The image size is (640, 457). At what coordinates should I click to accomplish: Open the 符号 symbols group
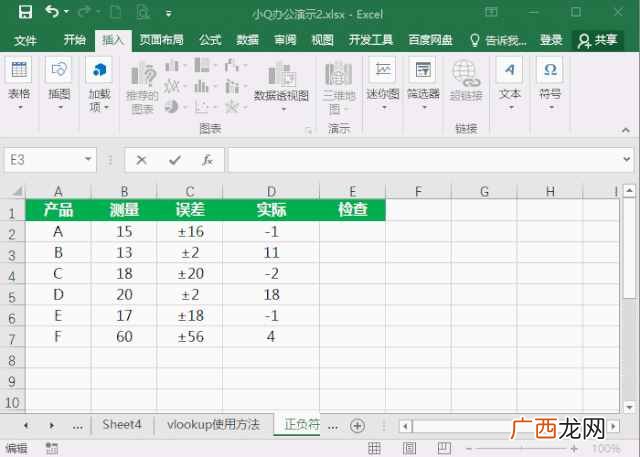tap(550, 85)
